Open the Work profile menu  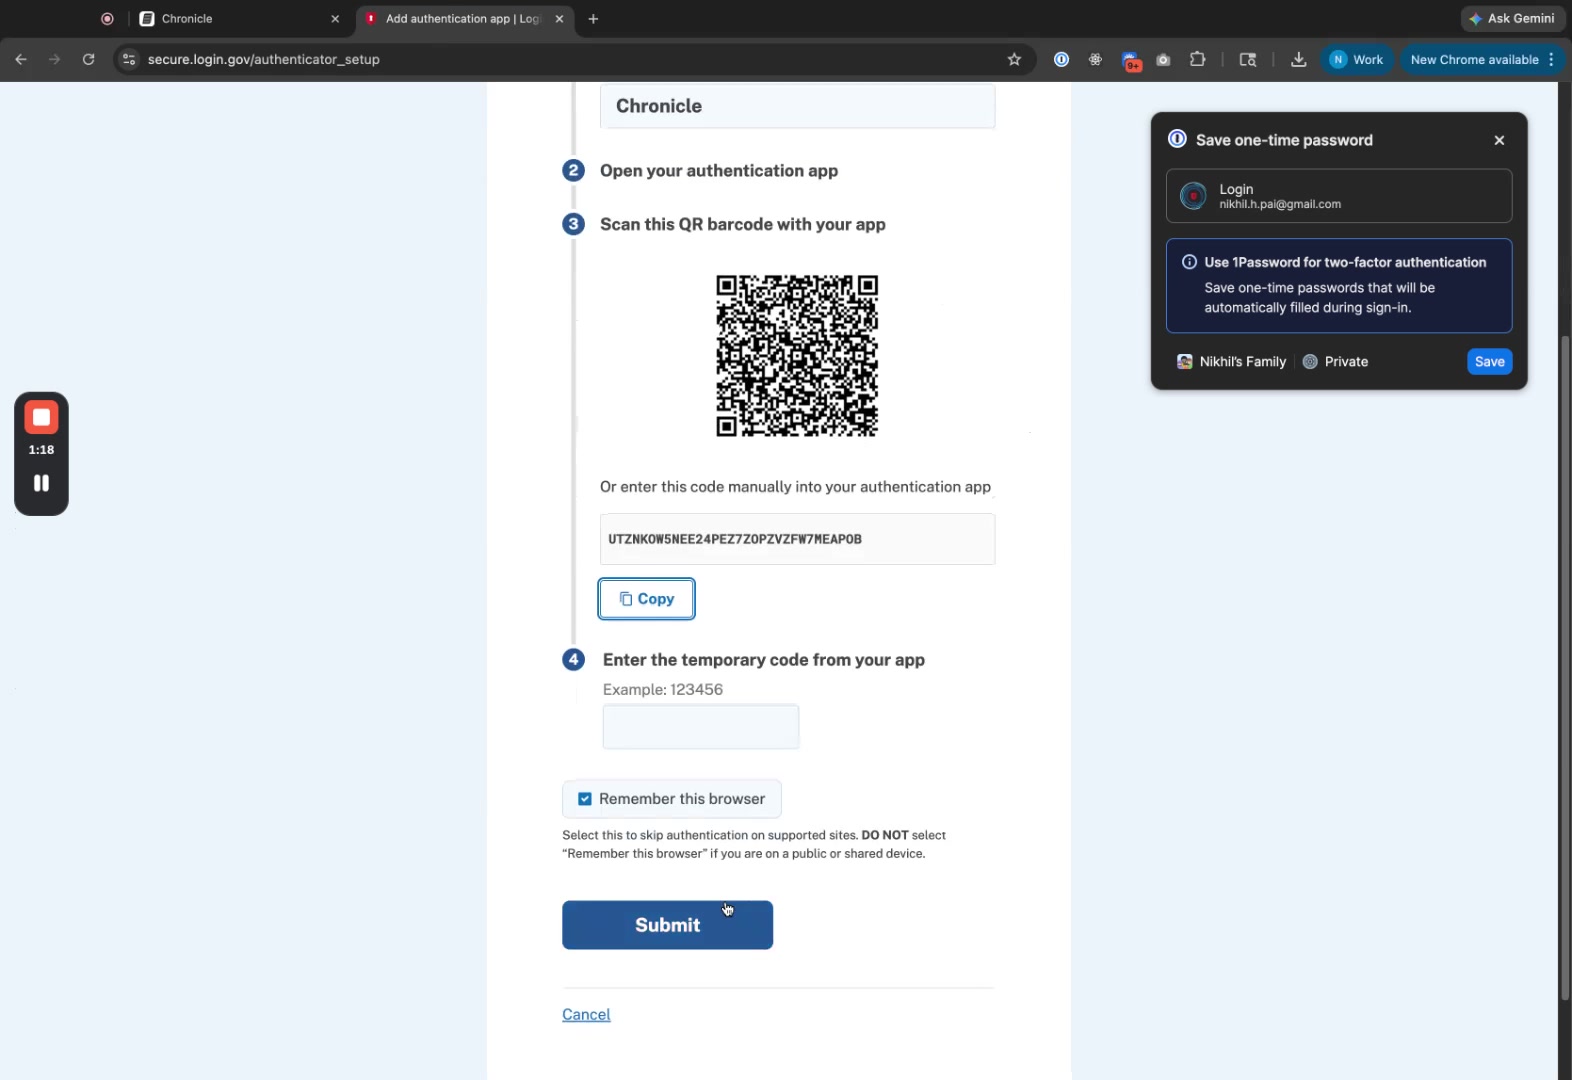coord(1357,59)
